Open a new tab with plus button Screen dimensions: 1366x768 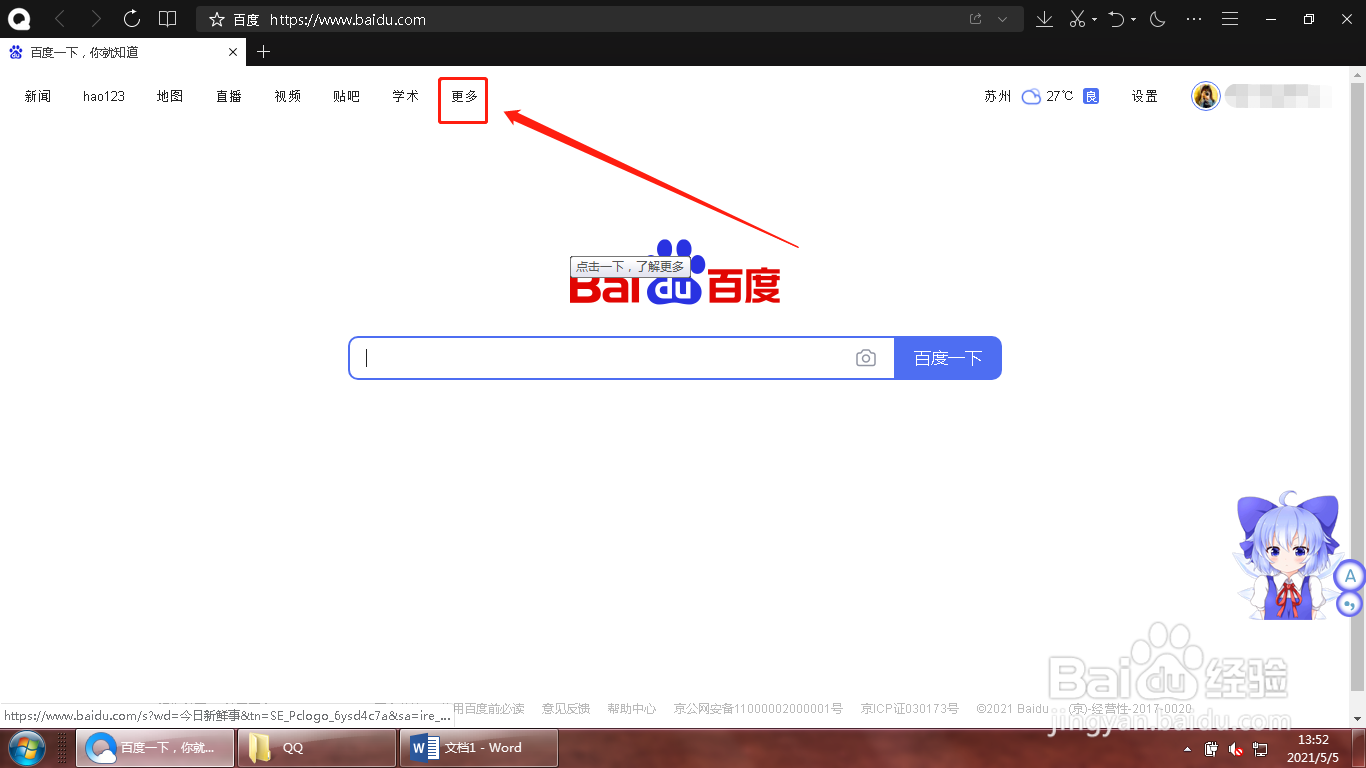[x=264, y=52]
